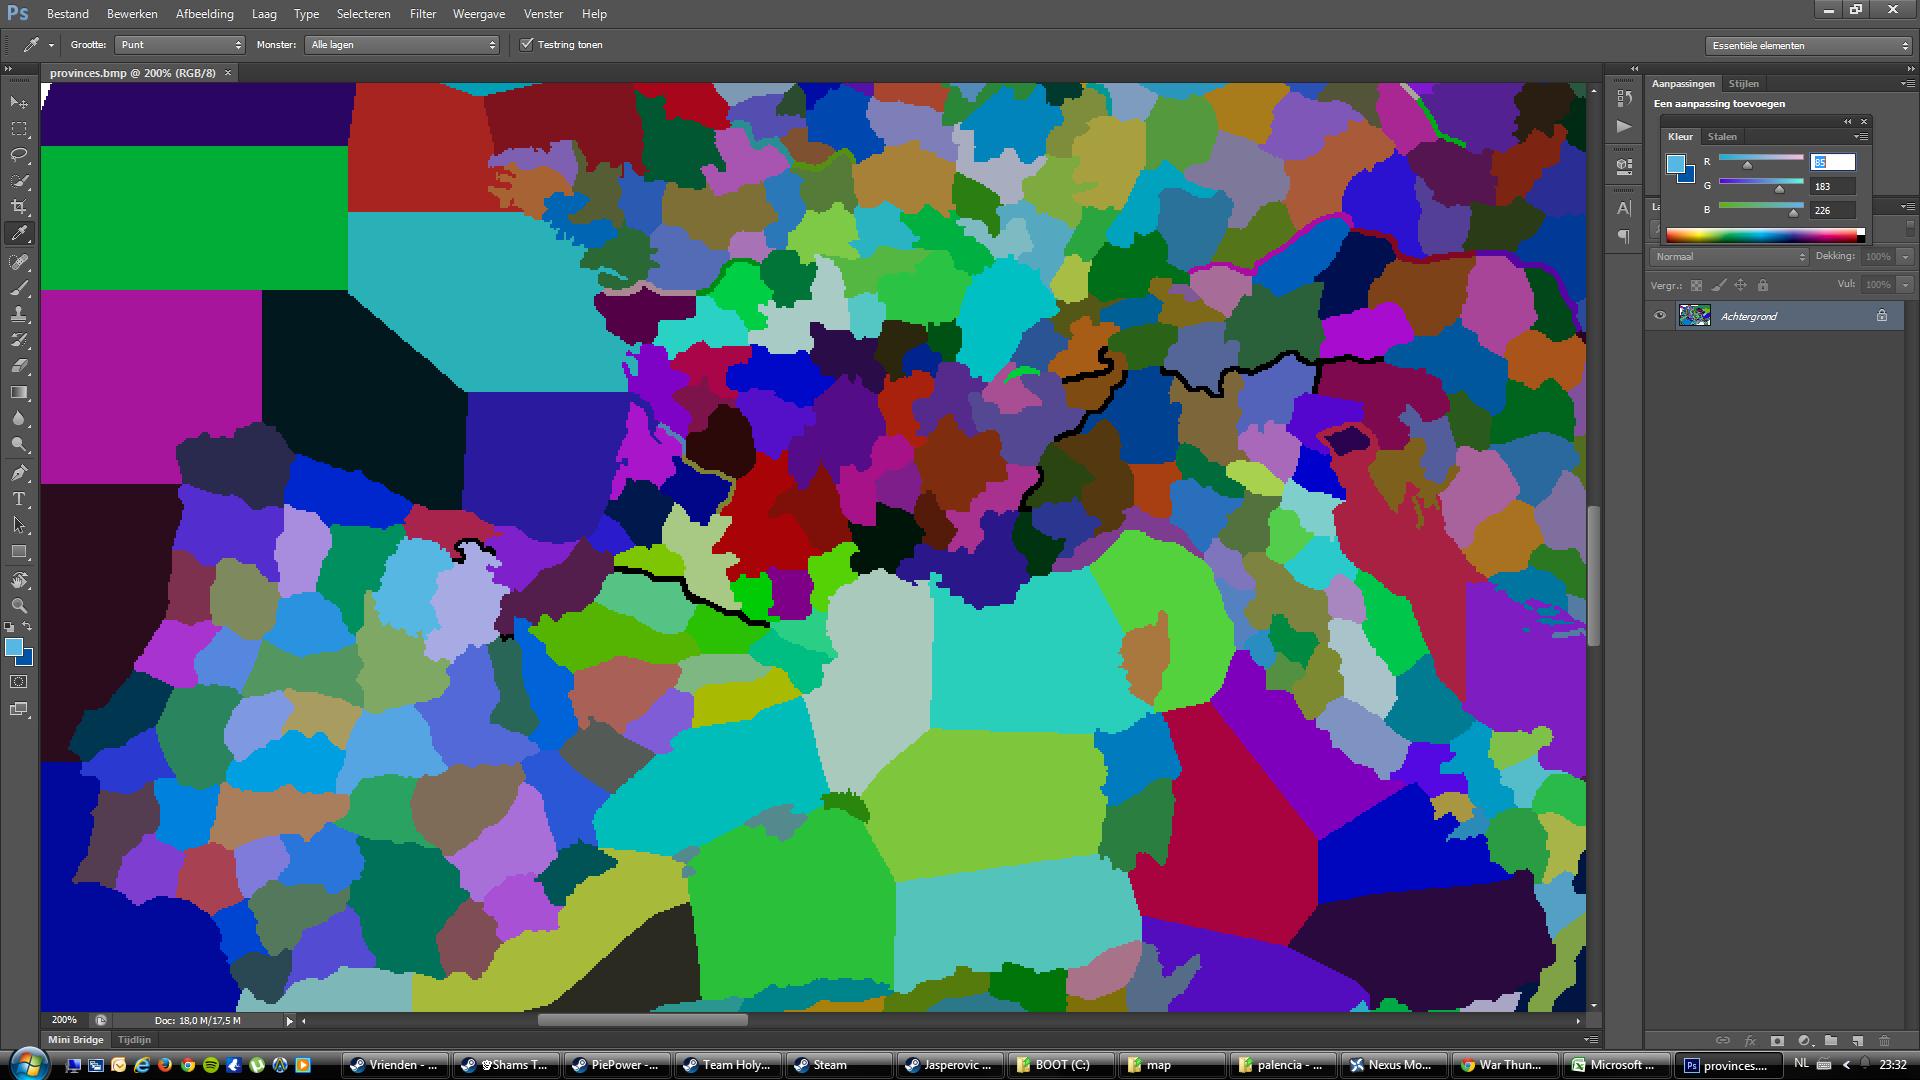The width and height of the screenshot is (1920, 1080).
Task: Toggle lock transparent pixels for layer
Action: [x=1696, y=285]
